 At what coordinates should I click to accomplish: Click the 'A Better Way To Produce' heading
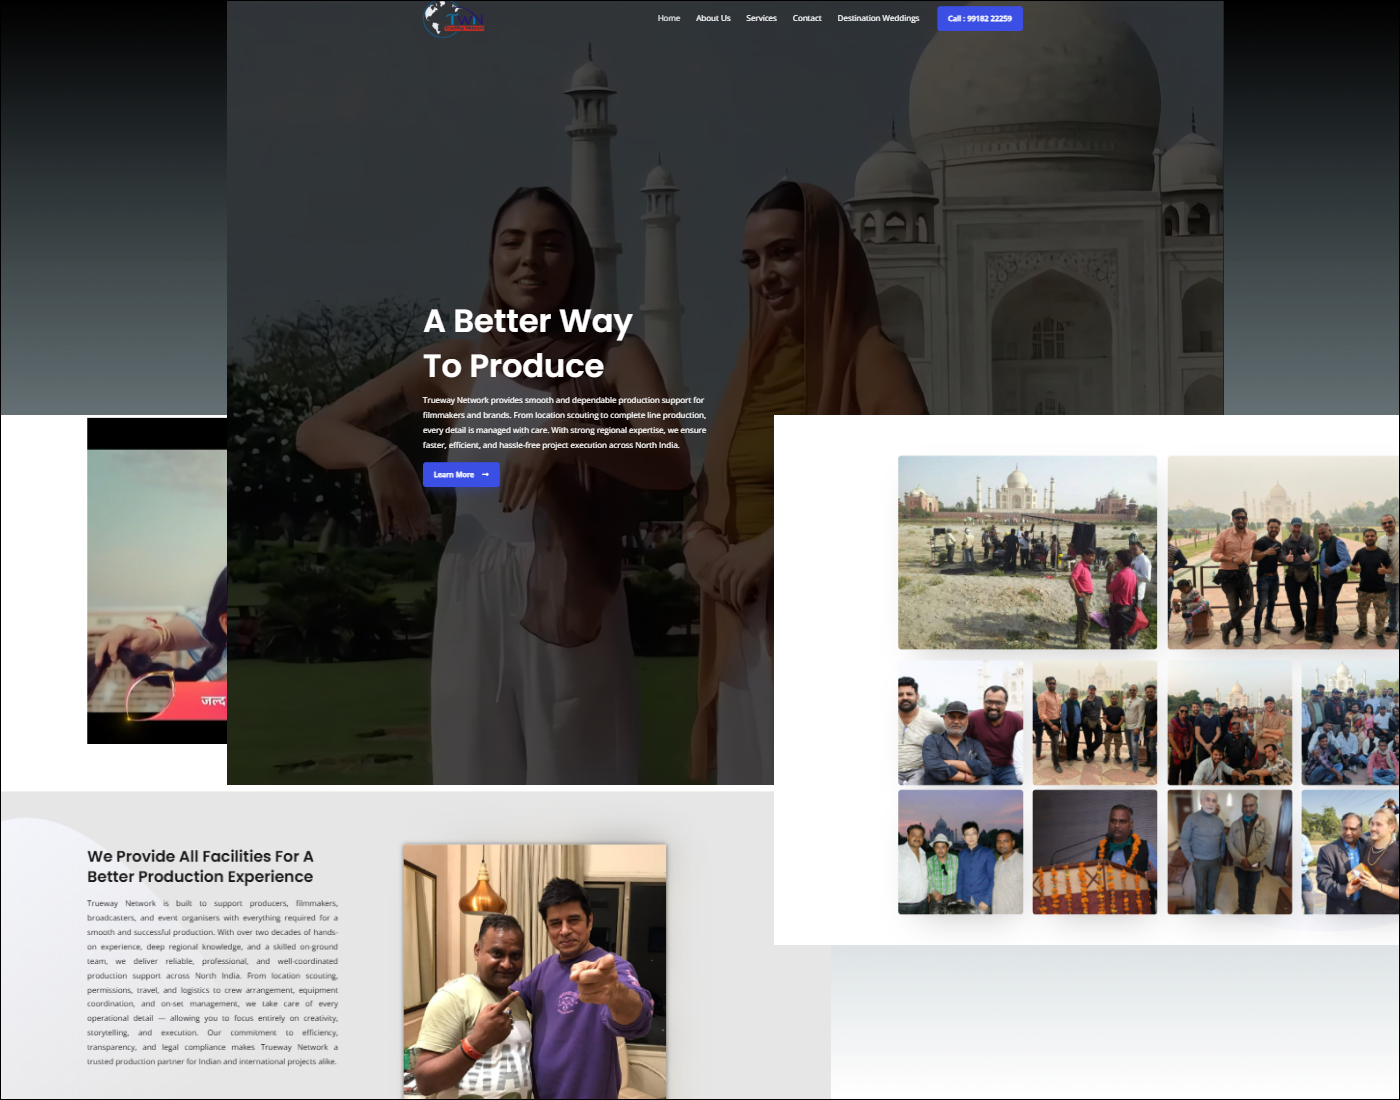tap(527, 343)
